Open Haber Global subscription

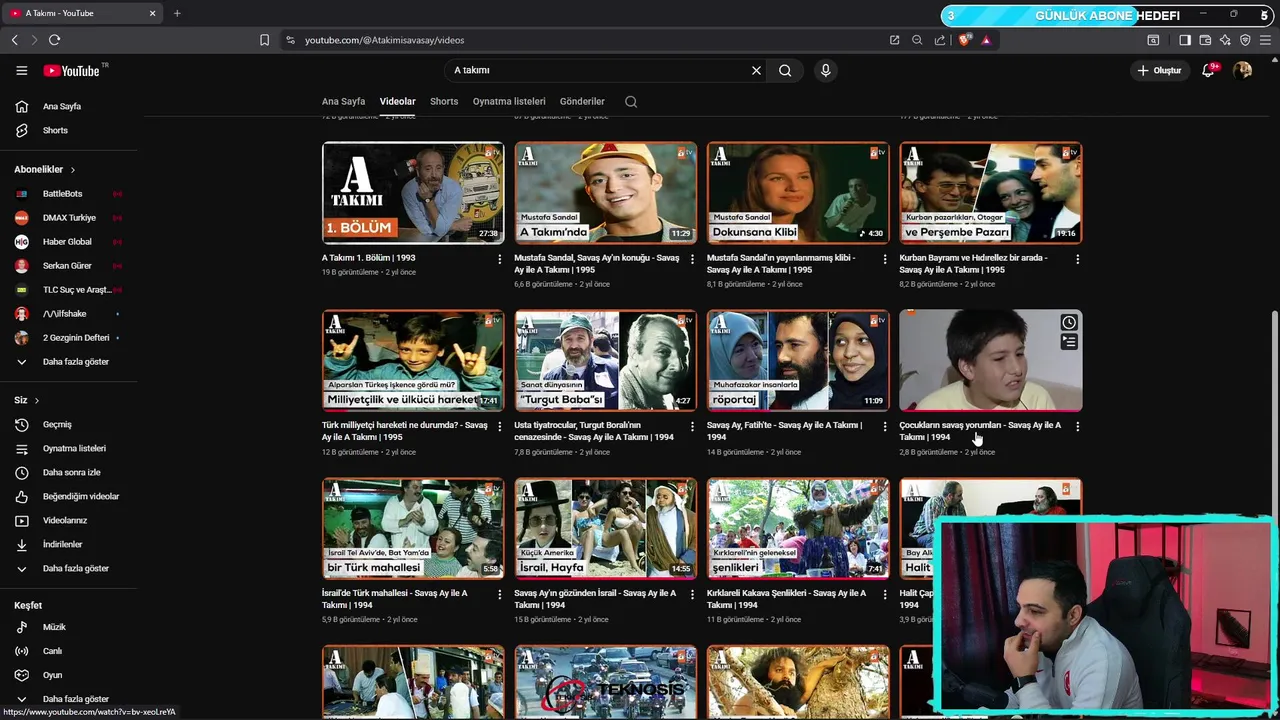pyautogui.click(x=68, y=241)
